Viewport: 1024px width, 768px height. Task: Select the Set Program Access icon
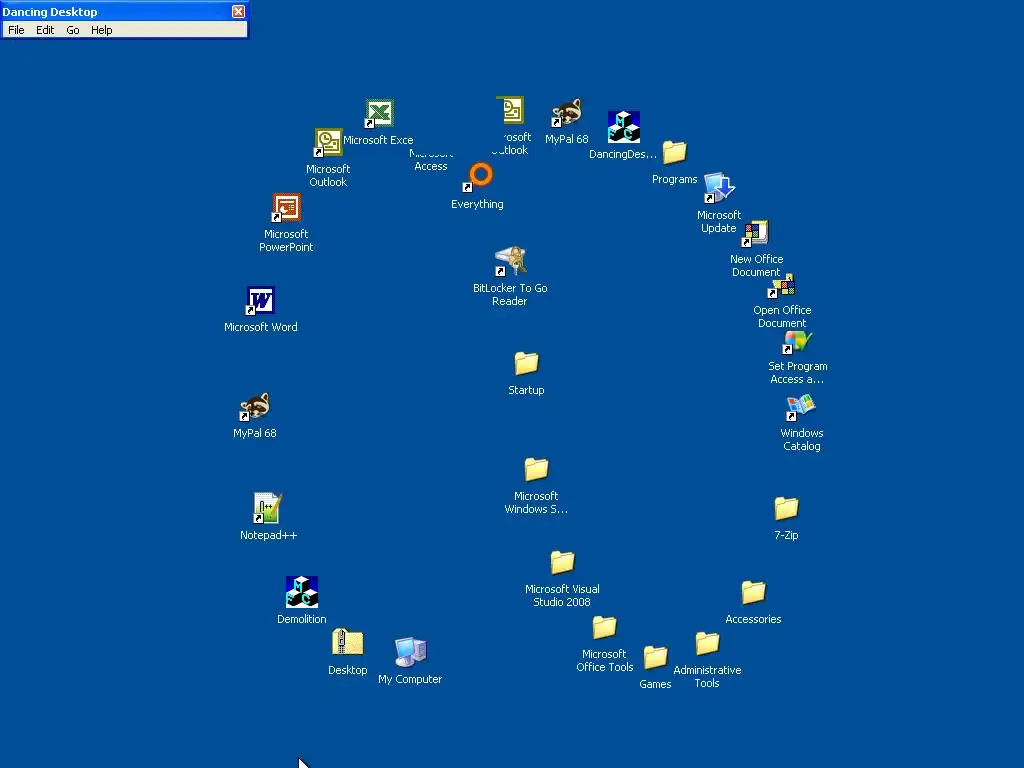797,342
